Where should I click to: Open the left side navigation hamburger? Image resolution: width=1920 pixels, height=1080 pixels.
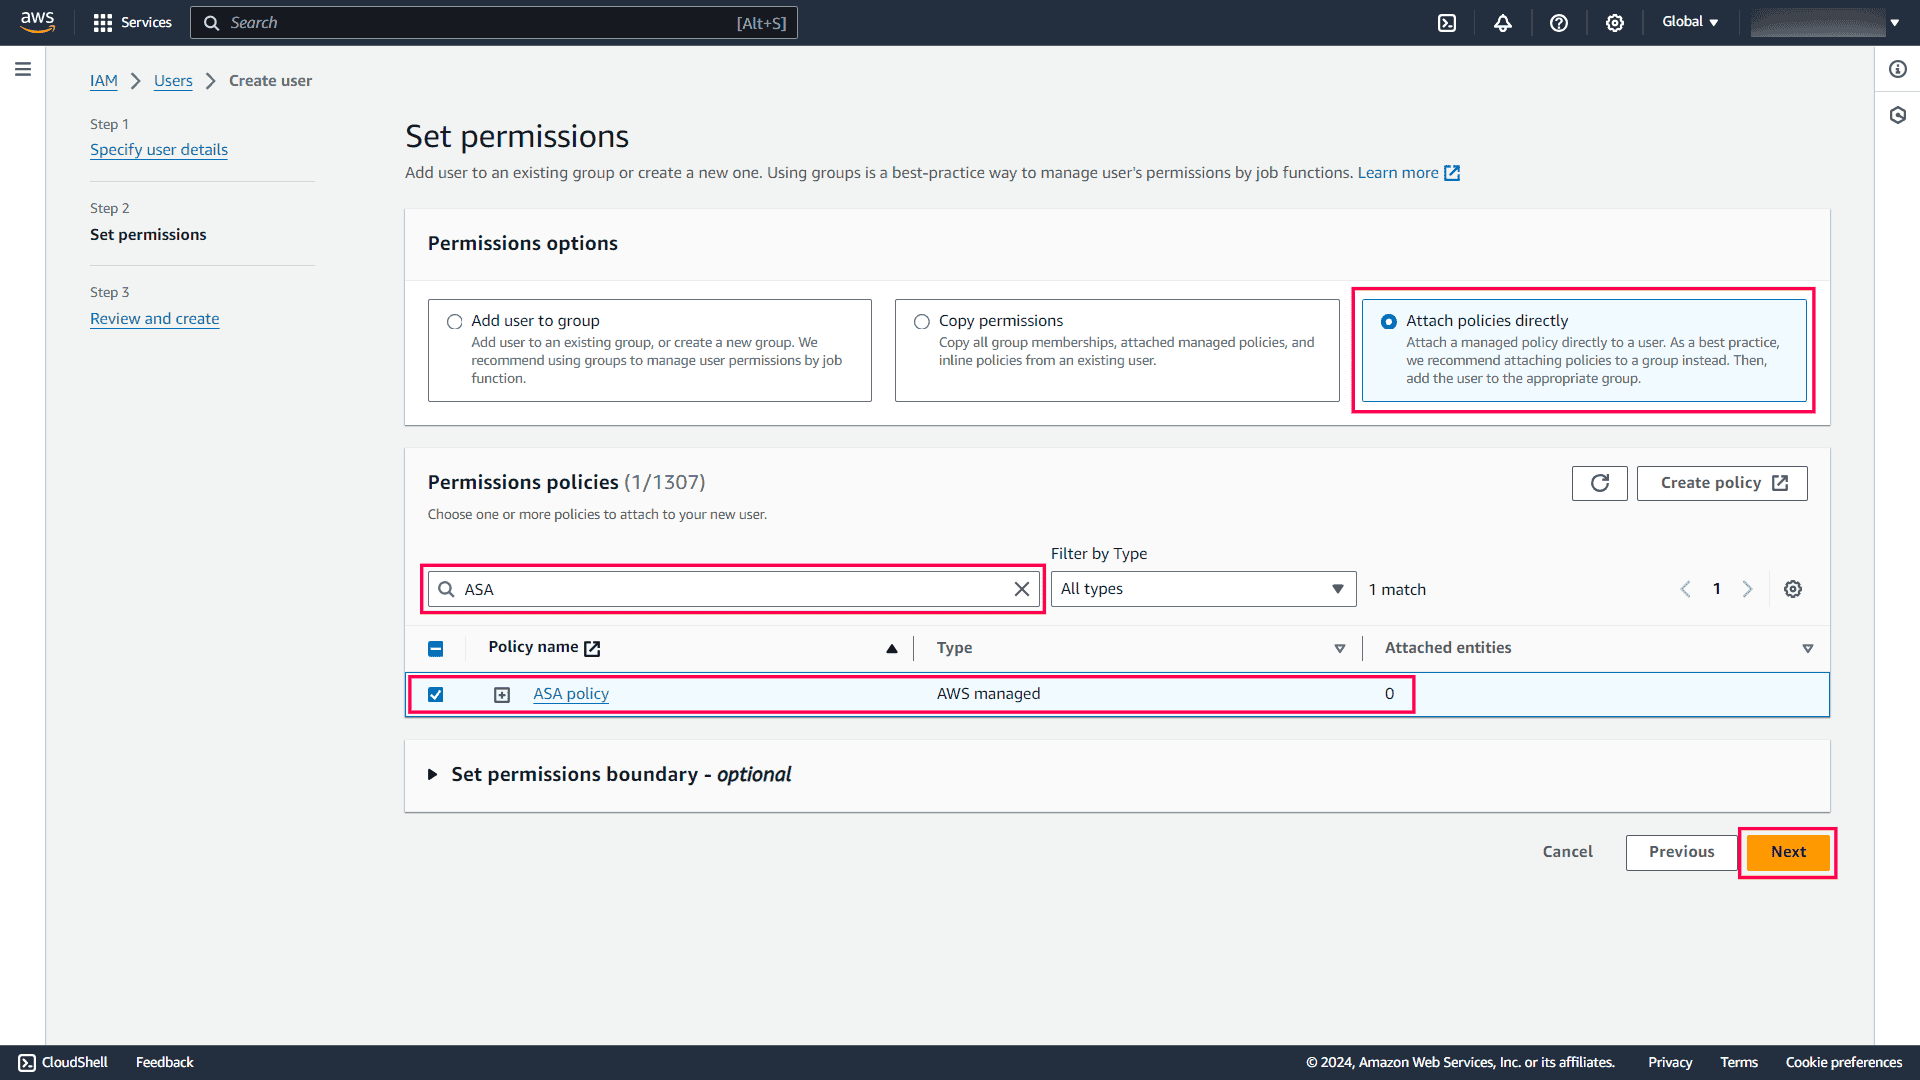(23, 69)
